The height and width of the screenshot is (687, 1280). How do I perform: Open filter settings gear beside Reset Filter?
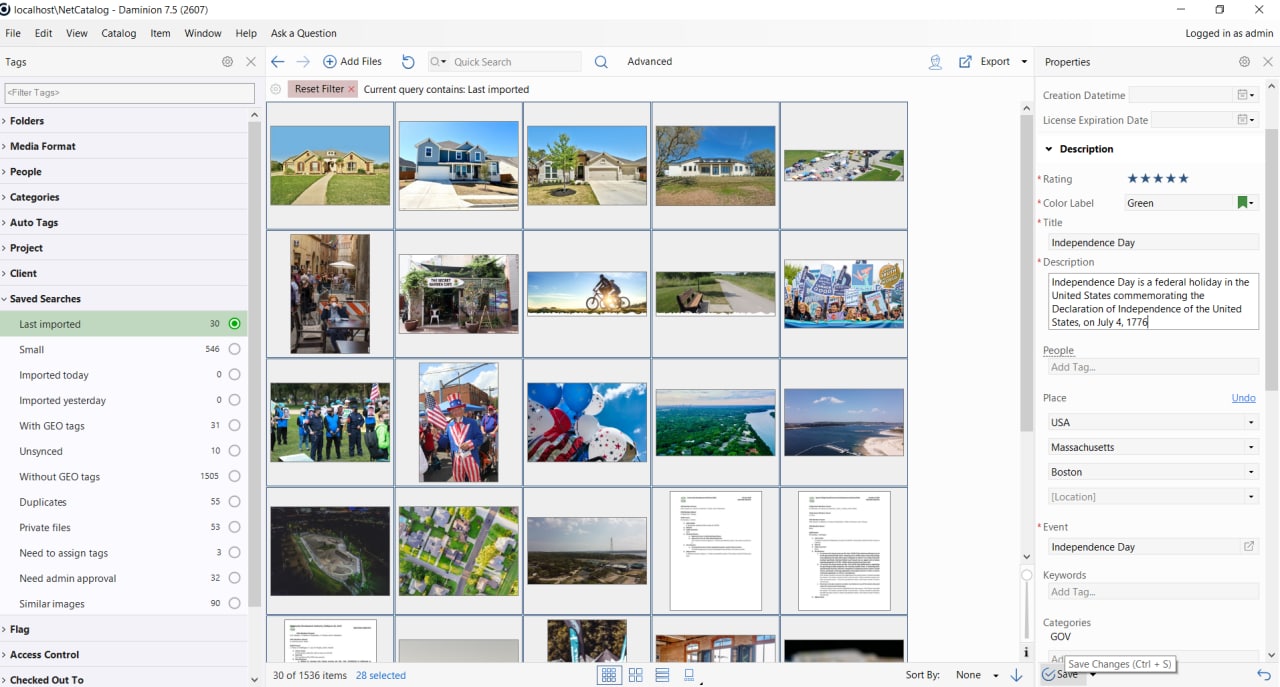pyautogui.click(x=276, y=89)
